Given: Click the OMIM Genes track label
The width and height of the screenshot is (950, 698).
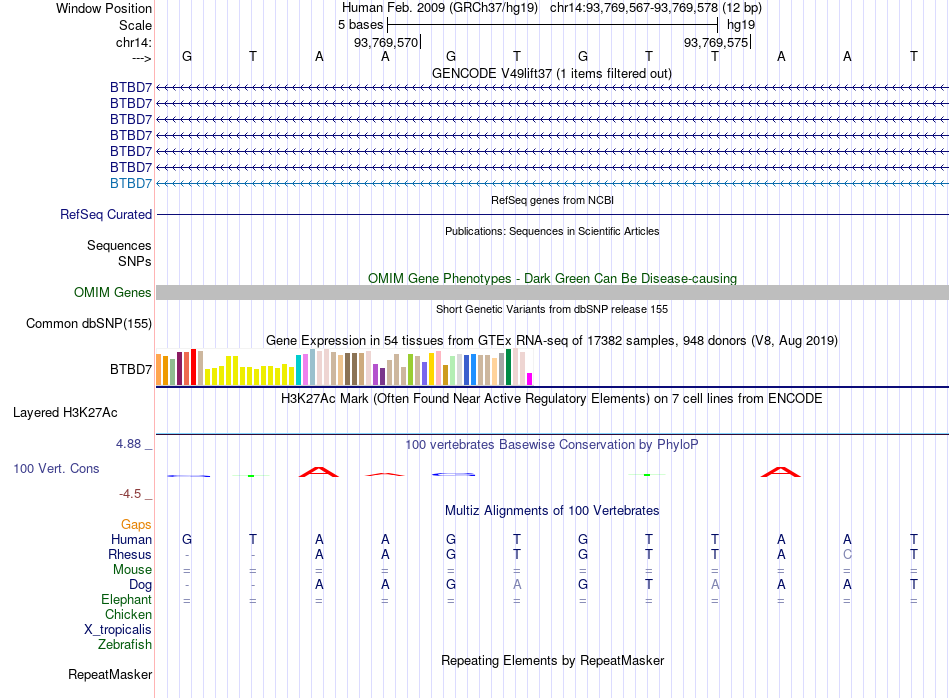Looking at the screenshot, I should (x=113, y=293).
